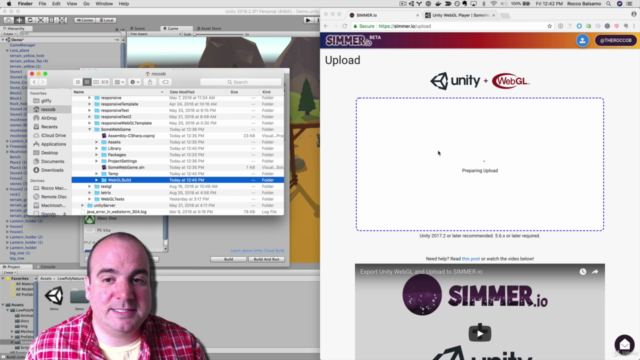This screenshot has width=640, height=360.
Task: Click the SIMMER upload arrow button
Action: 582,40
